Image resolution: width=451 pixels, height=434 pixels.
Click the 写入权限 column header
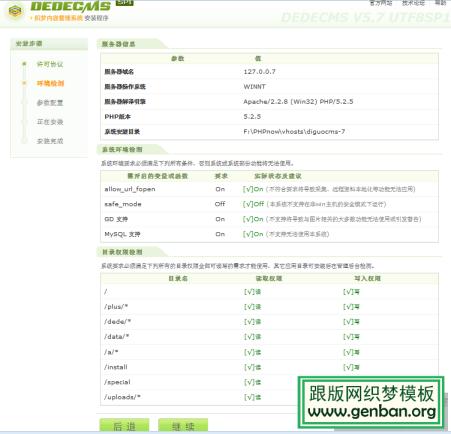[367, 278]
